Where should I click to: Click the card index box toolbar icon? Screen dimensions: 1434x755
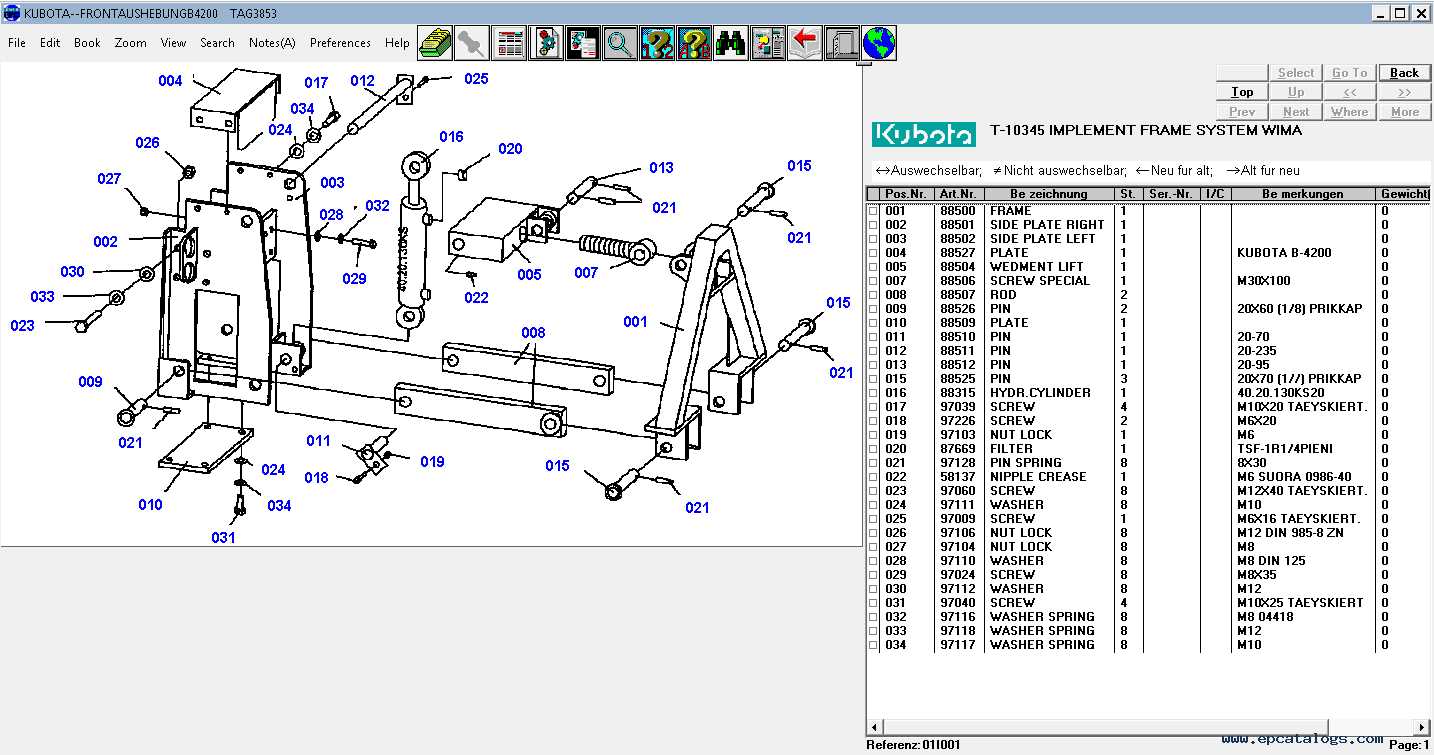click(435, 43)
